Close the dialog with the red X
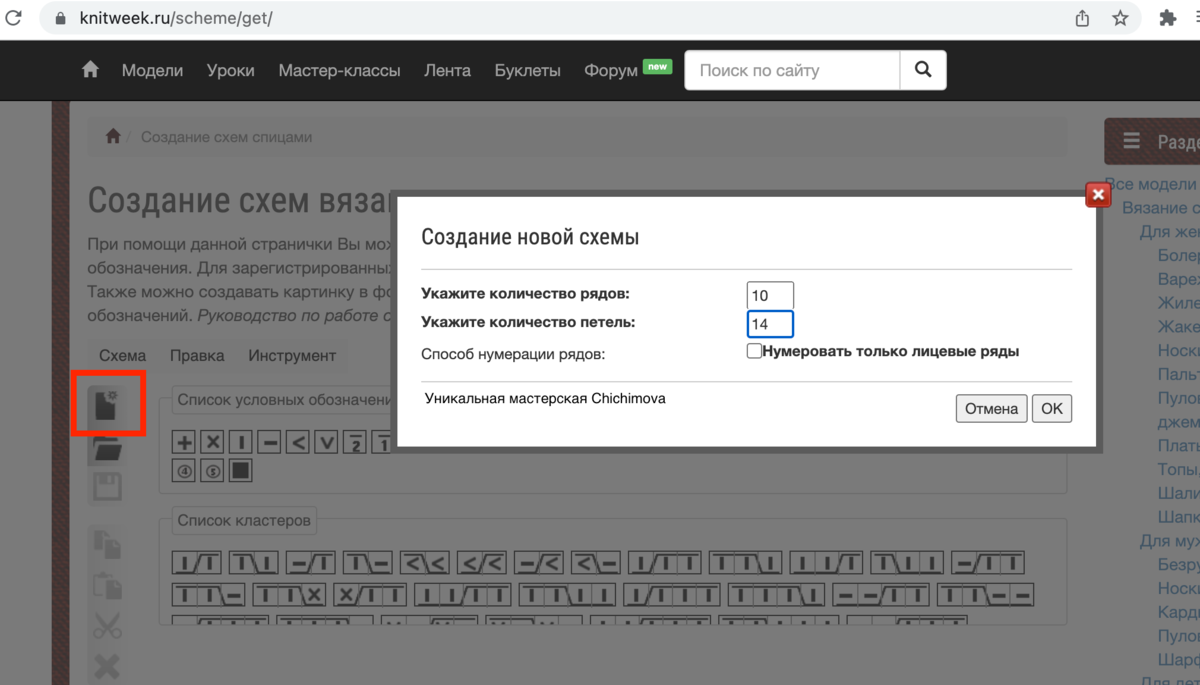 click(1098, 195)
